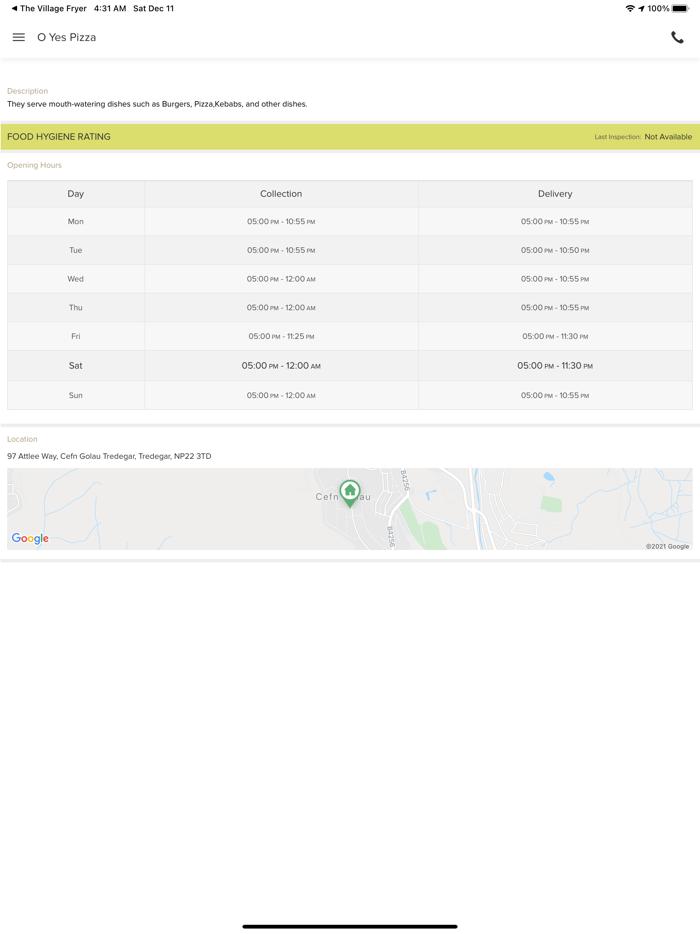Image resolution: width=700 pixels, height=934 pixels.
Task: Click the Last Inspection label
Action: (x=617, y=137)
